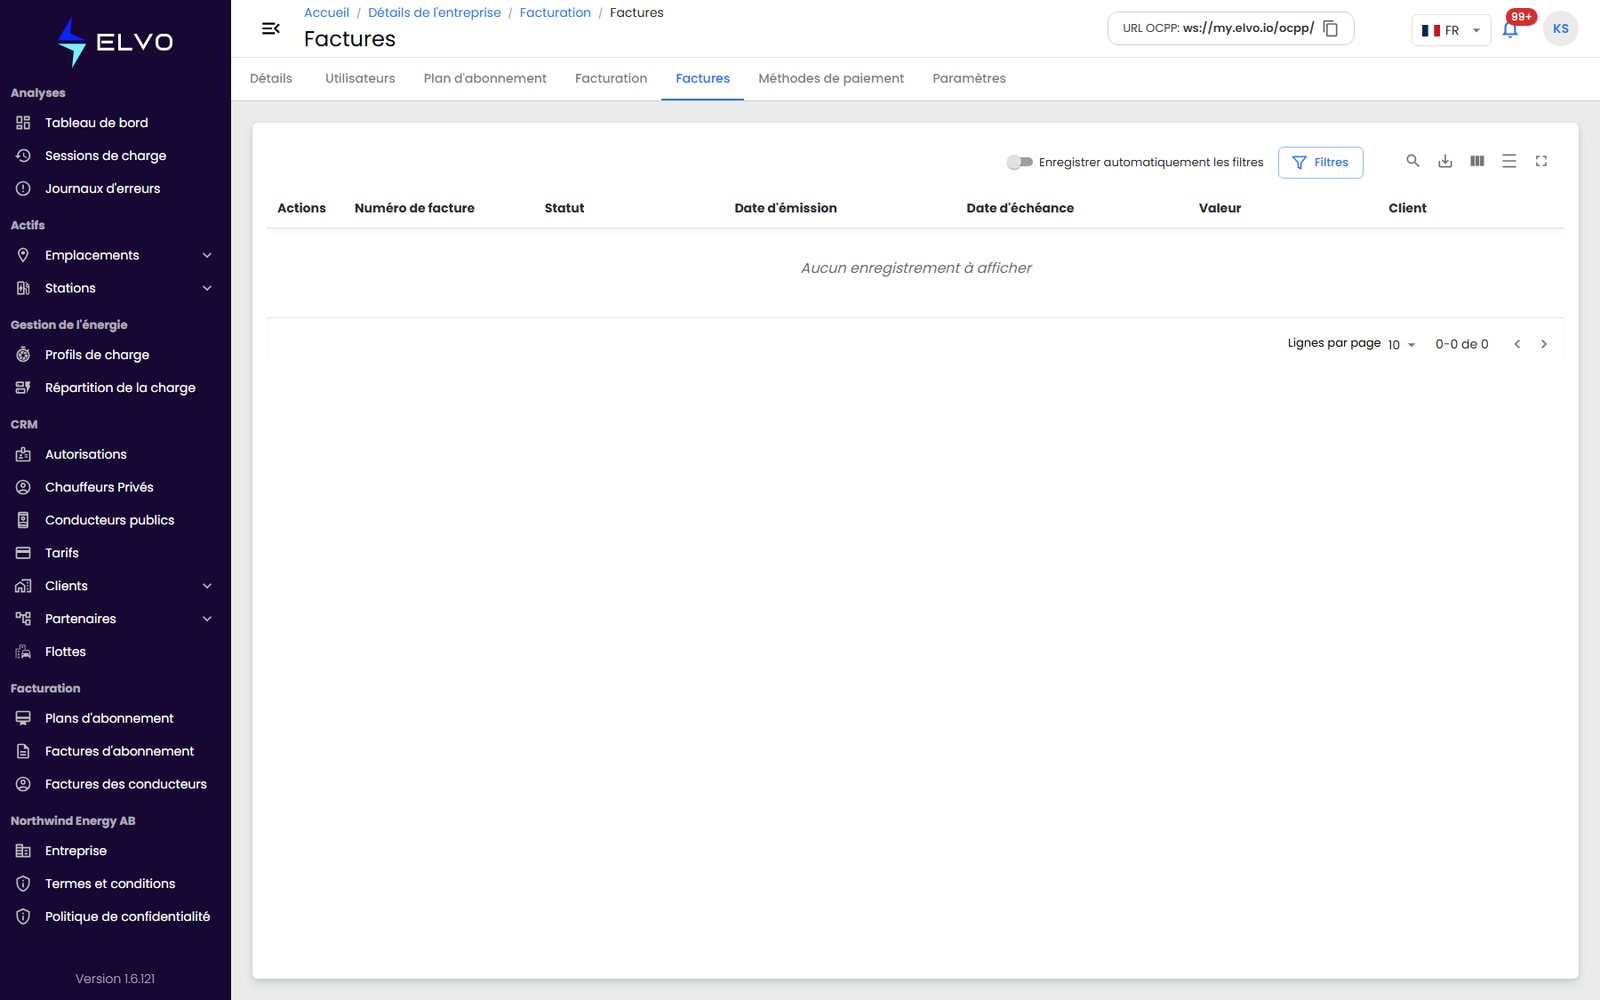Switch to the Méthodes de paiement tab
The image size is (1600, 1000).
click(831, 79)
